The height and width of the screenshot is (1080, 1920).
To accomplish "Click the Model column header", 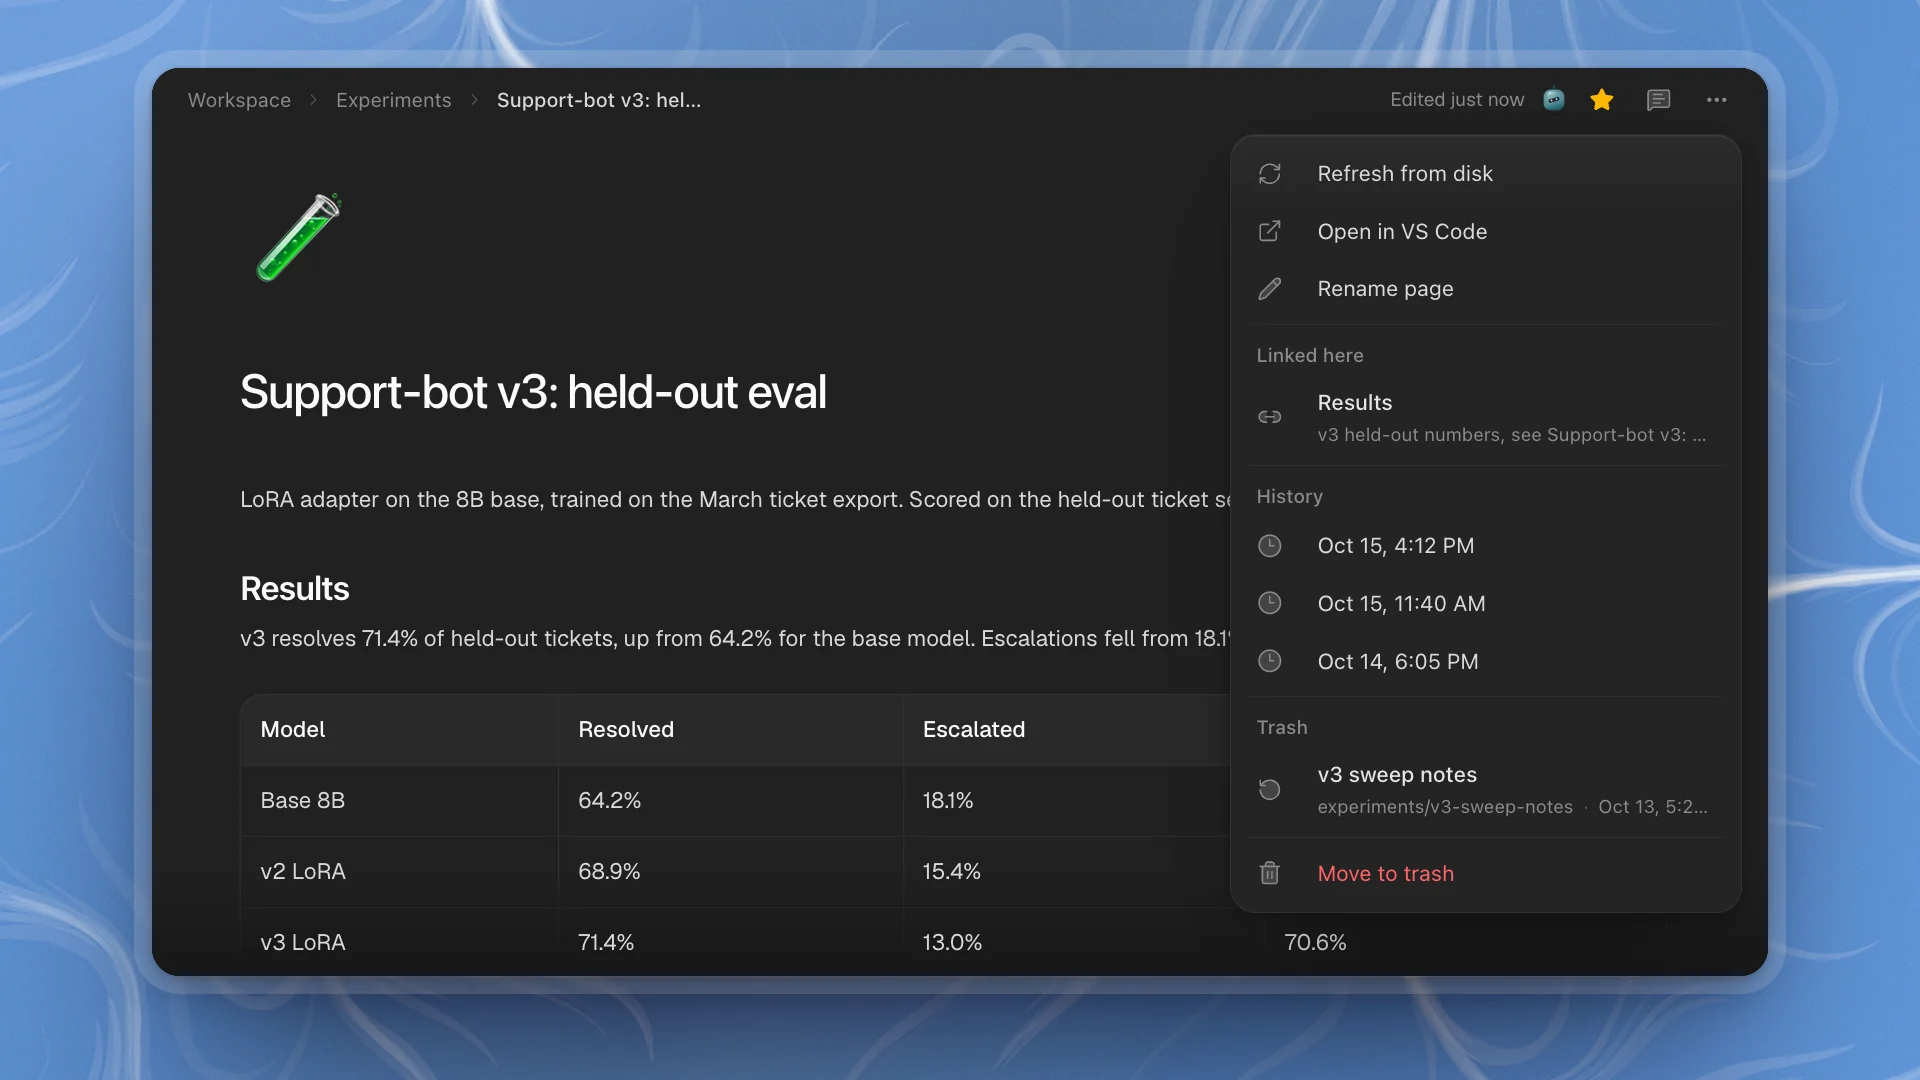I will pos(399,730).
